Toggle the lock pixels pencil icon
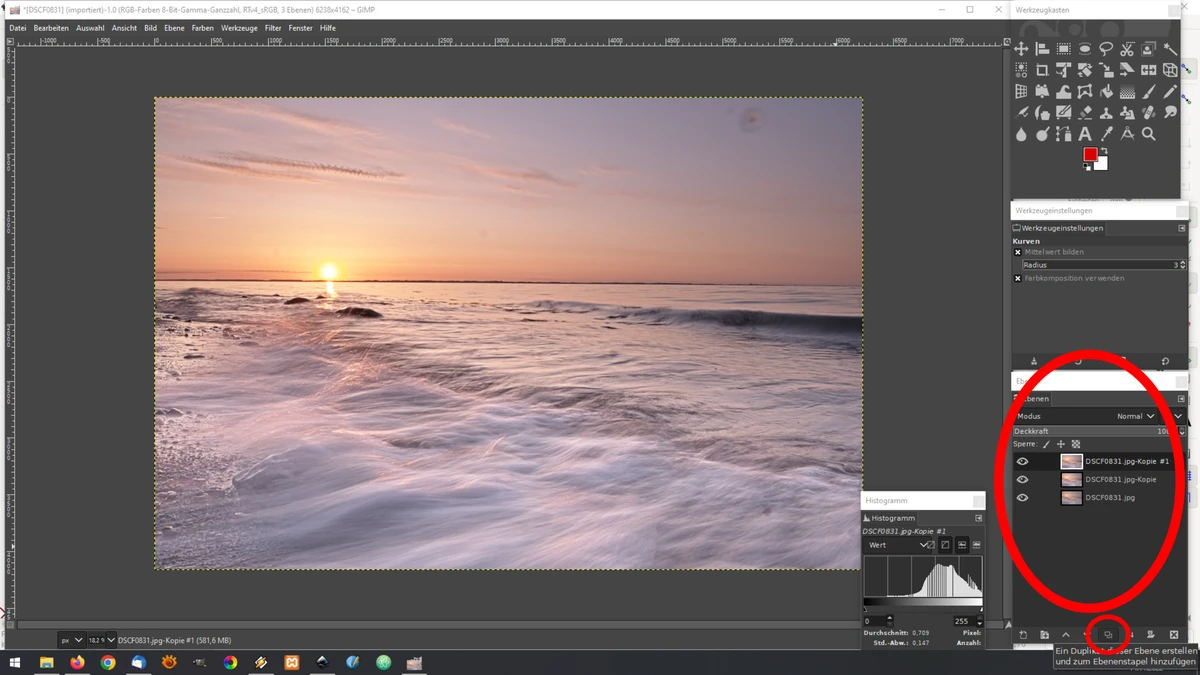 click(x=1047, y=444)
